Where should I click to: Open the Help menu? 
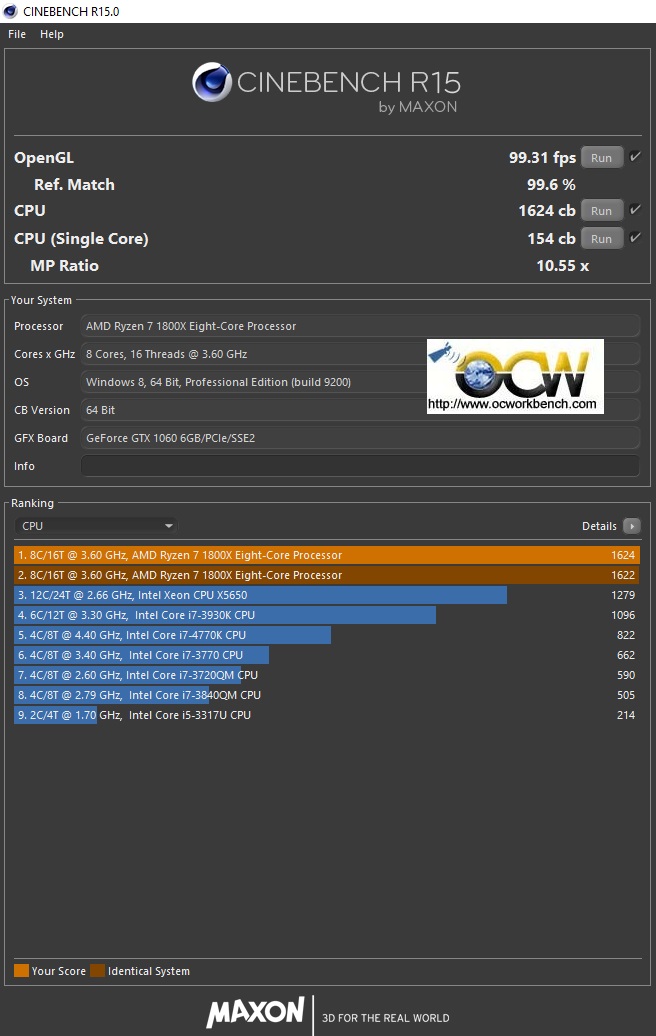(x=52, y=34)
